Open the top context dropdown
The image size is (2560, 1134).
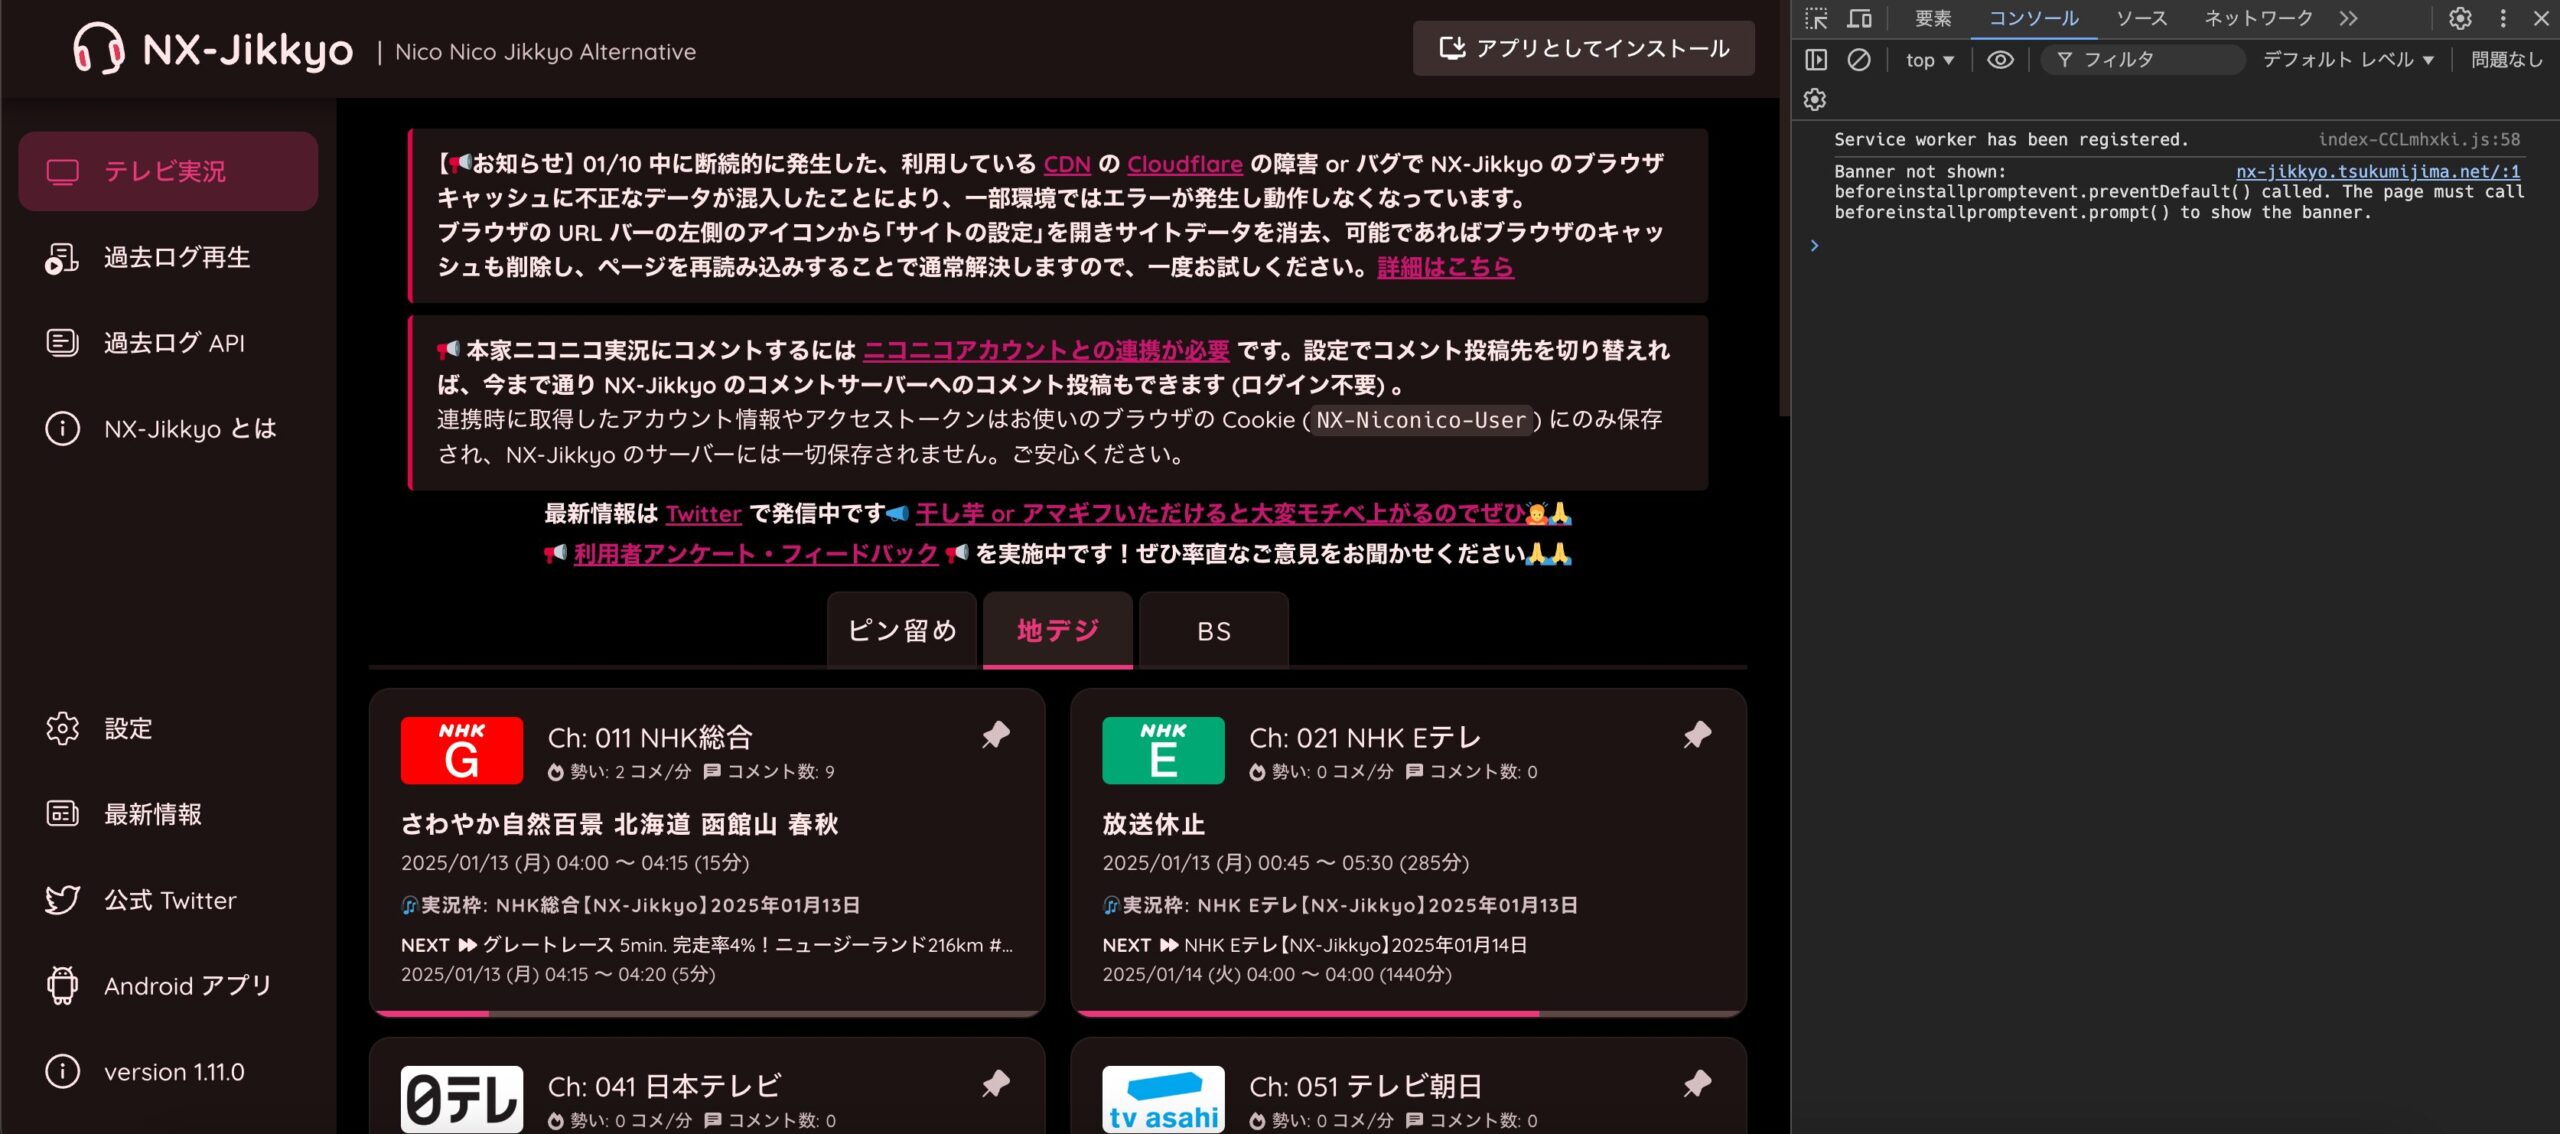tap(1929, 60)
